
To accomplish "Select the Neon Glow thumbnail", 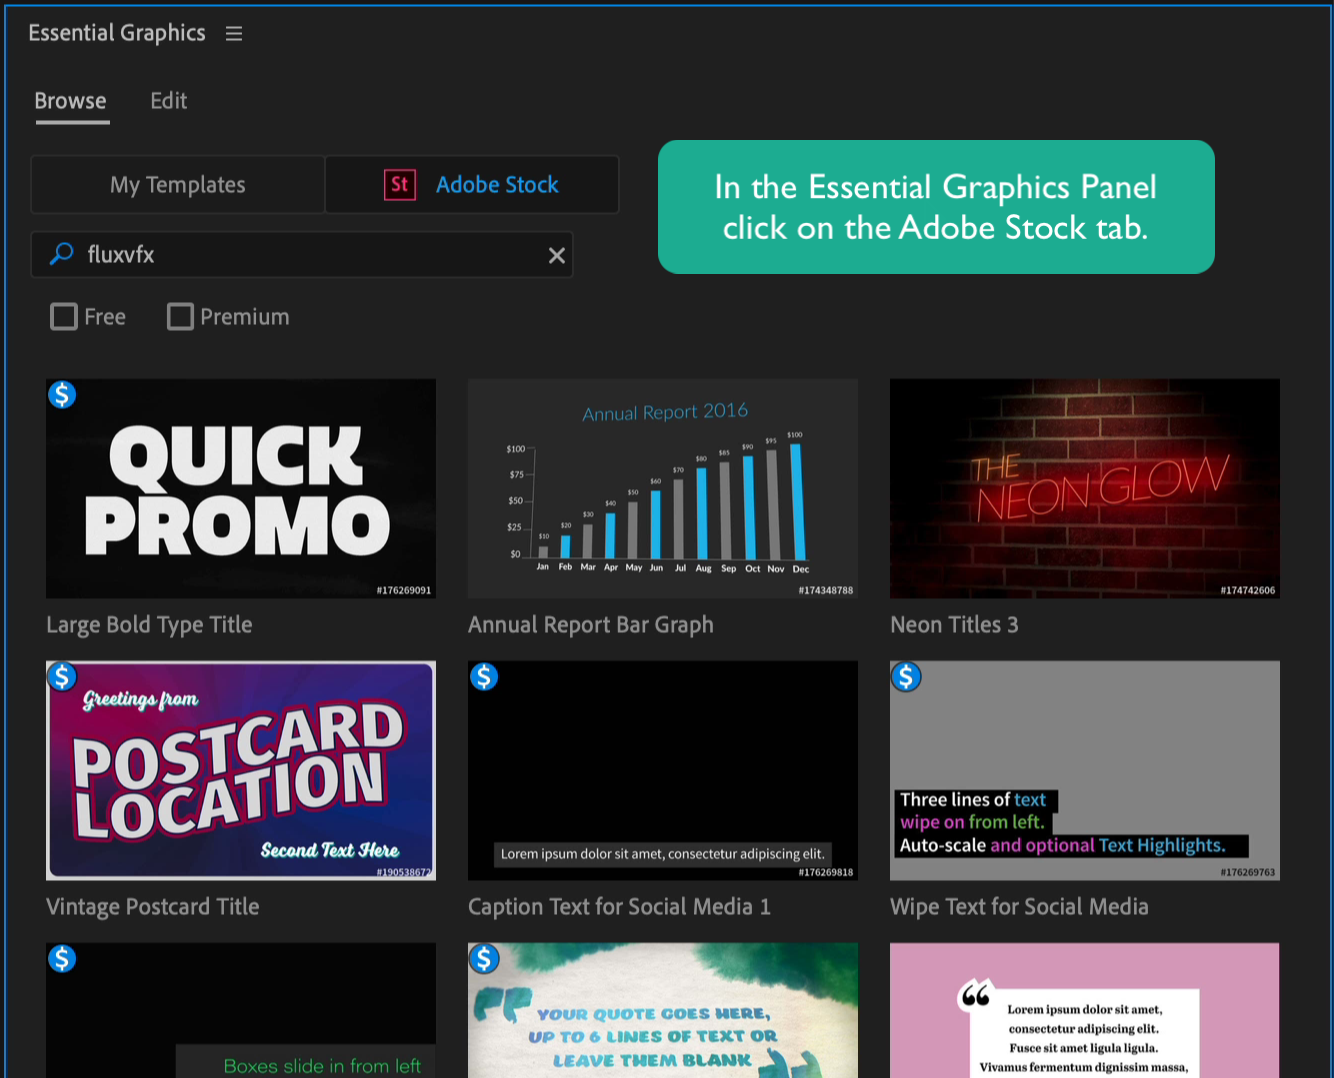I will (x=1085, y=489).
